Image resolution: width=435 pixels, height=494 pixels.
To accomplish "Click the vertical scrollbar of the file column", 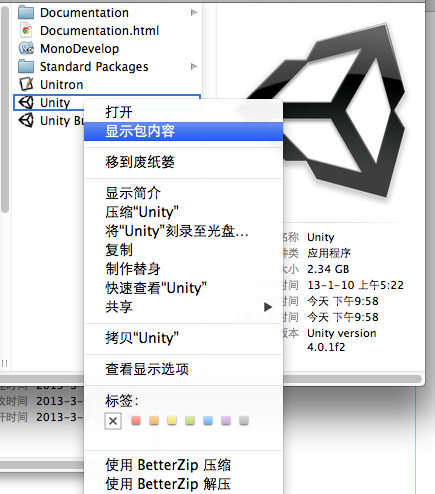I will coord(5,110).
